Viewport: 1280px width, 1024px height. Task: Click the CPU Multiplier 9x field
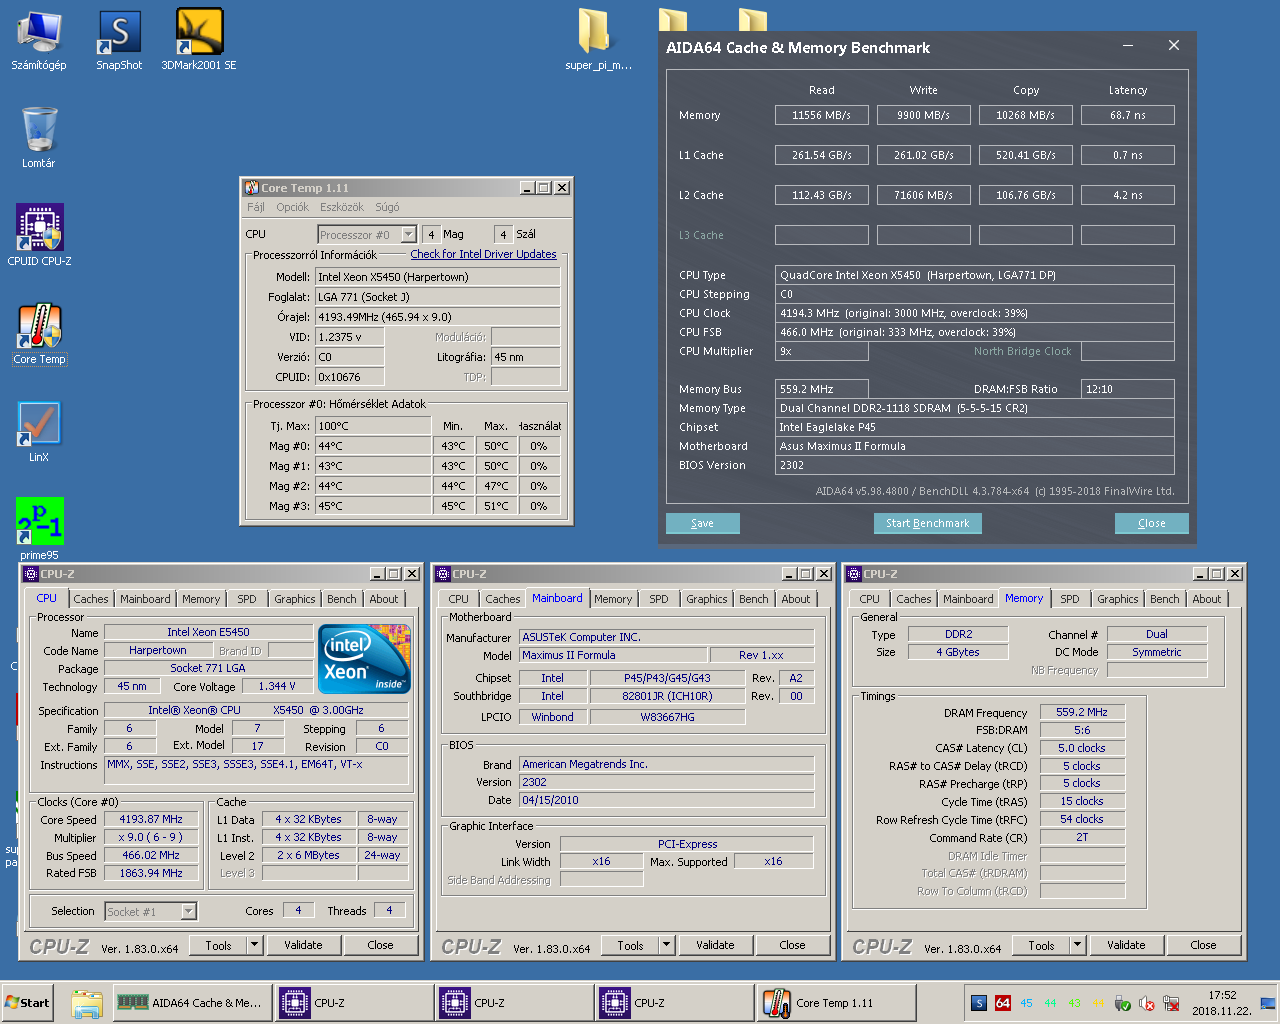click(822, 351)
